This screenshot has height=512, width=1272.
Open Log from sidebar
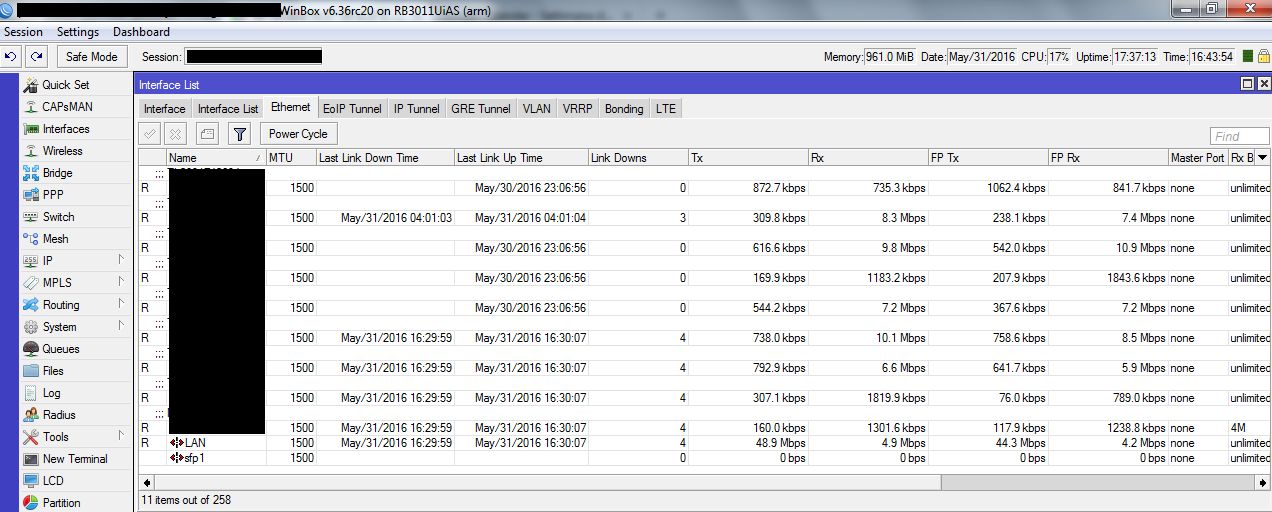51,393
